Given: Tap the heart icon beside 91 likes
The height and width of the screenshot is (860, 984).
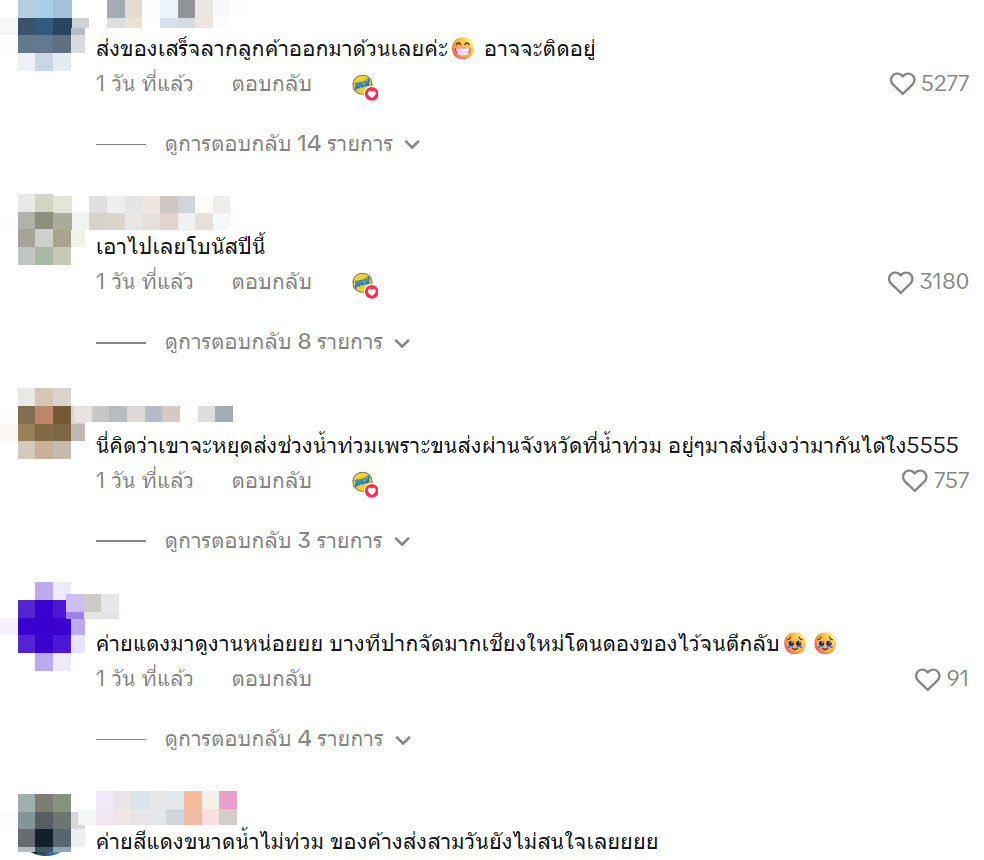Looking at the screenshot, I should point(928,679).
